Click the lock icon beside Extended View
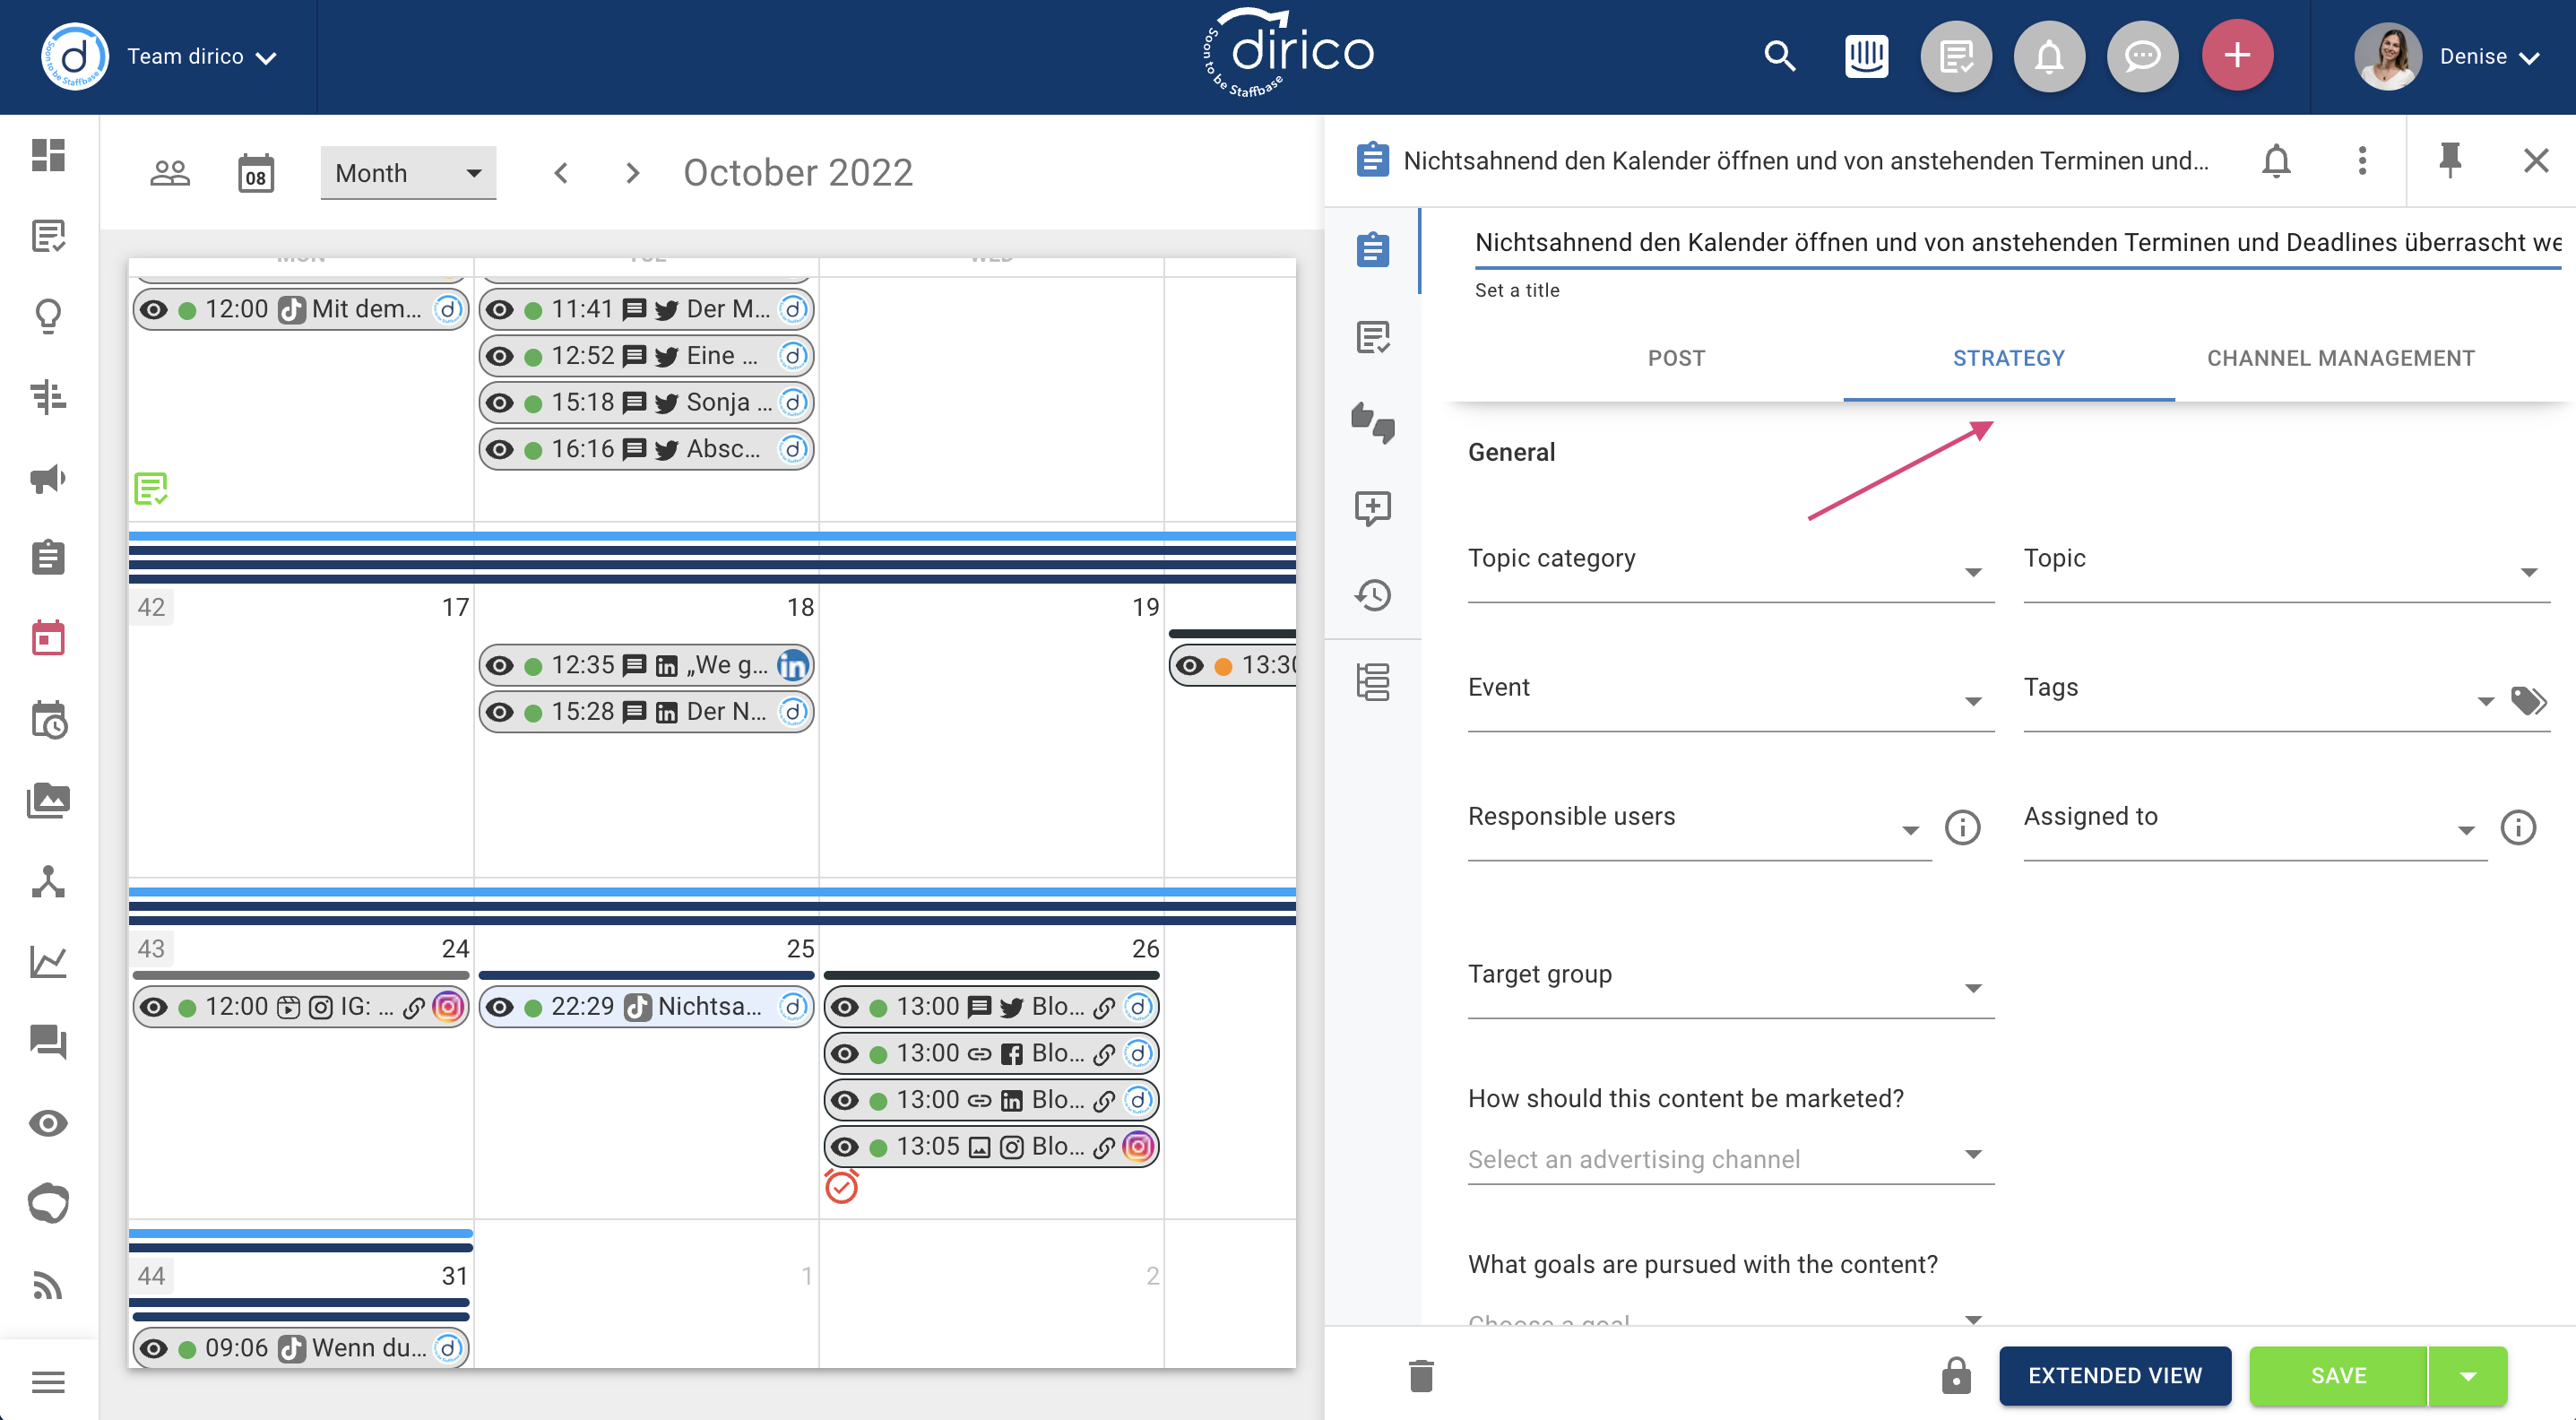The width and height of the screenshot is (2576, 1420). [x=1956, y=1376]
